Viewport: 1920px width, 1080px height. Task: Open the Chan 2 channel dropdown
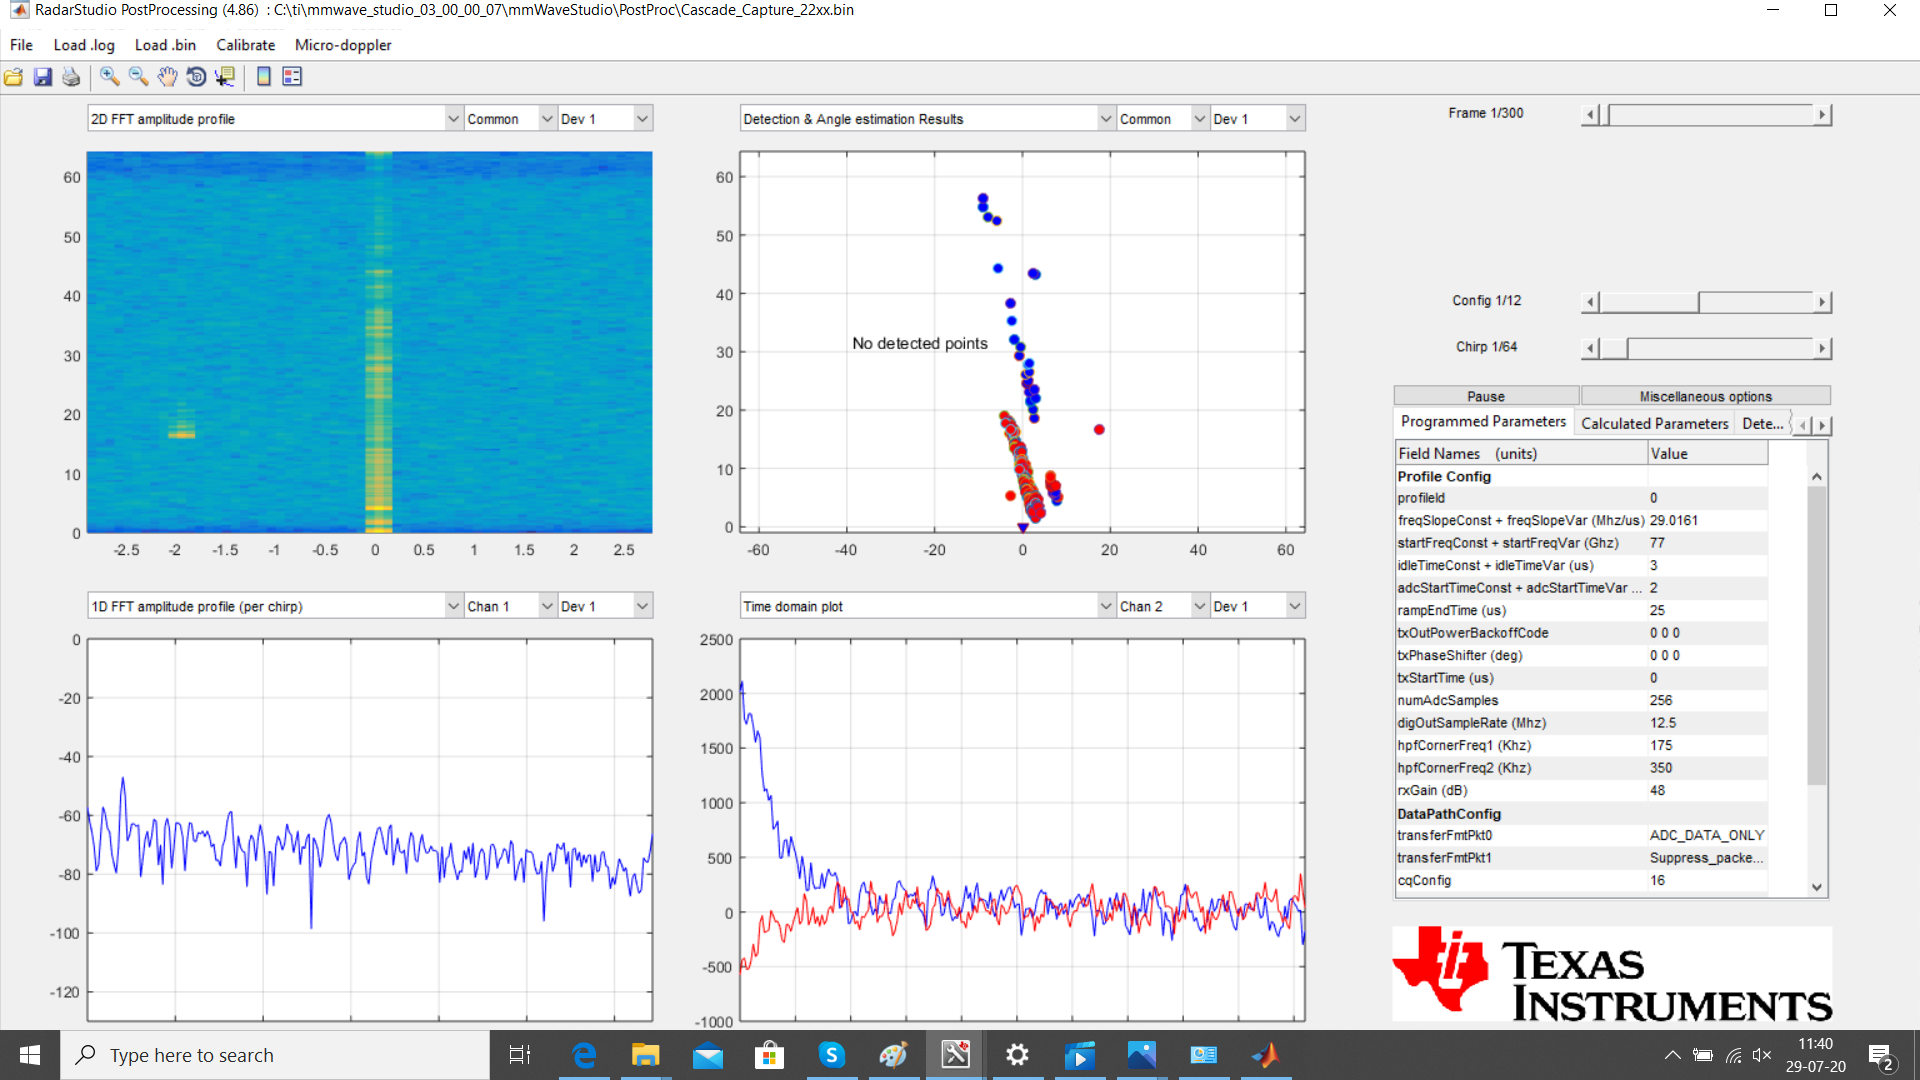click(x=1199, y=607)
